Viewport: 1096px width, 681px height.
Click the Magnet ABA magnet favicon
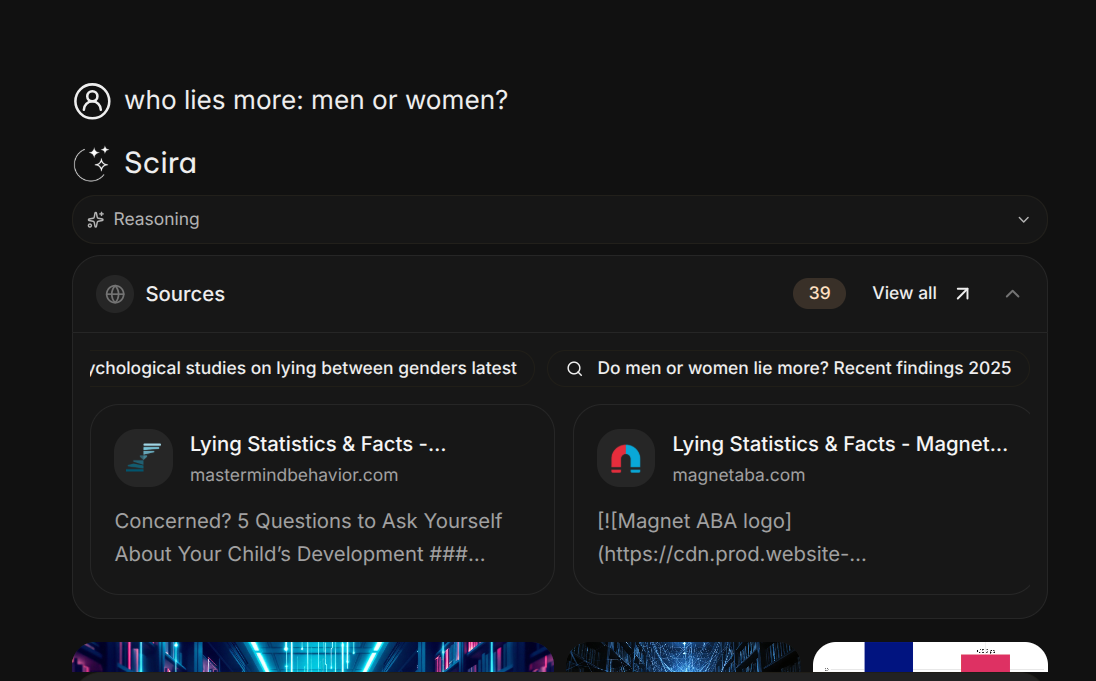[x=626, y=458]
